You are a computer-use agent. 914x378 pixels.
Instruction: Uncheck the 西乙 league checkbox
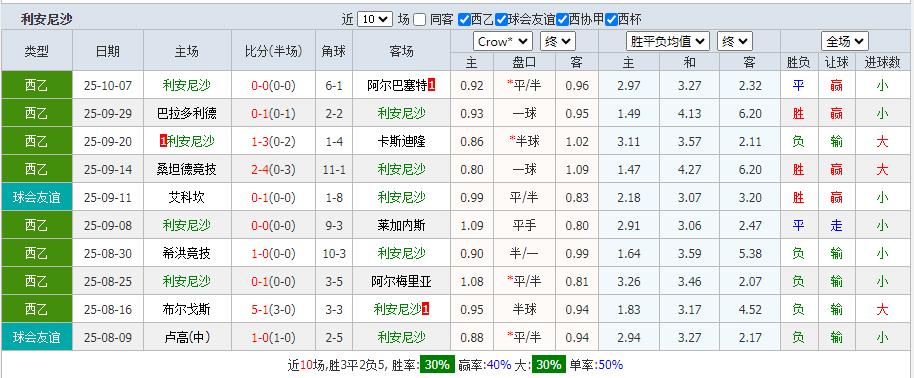click(464, 20)
